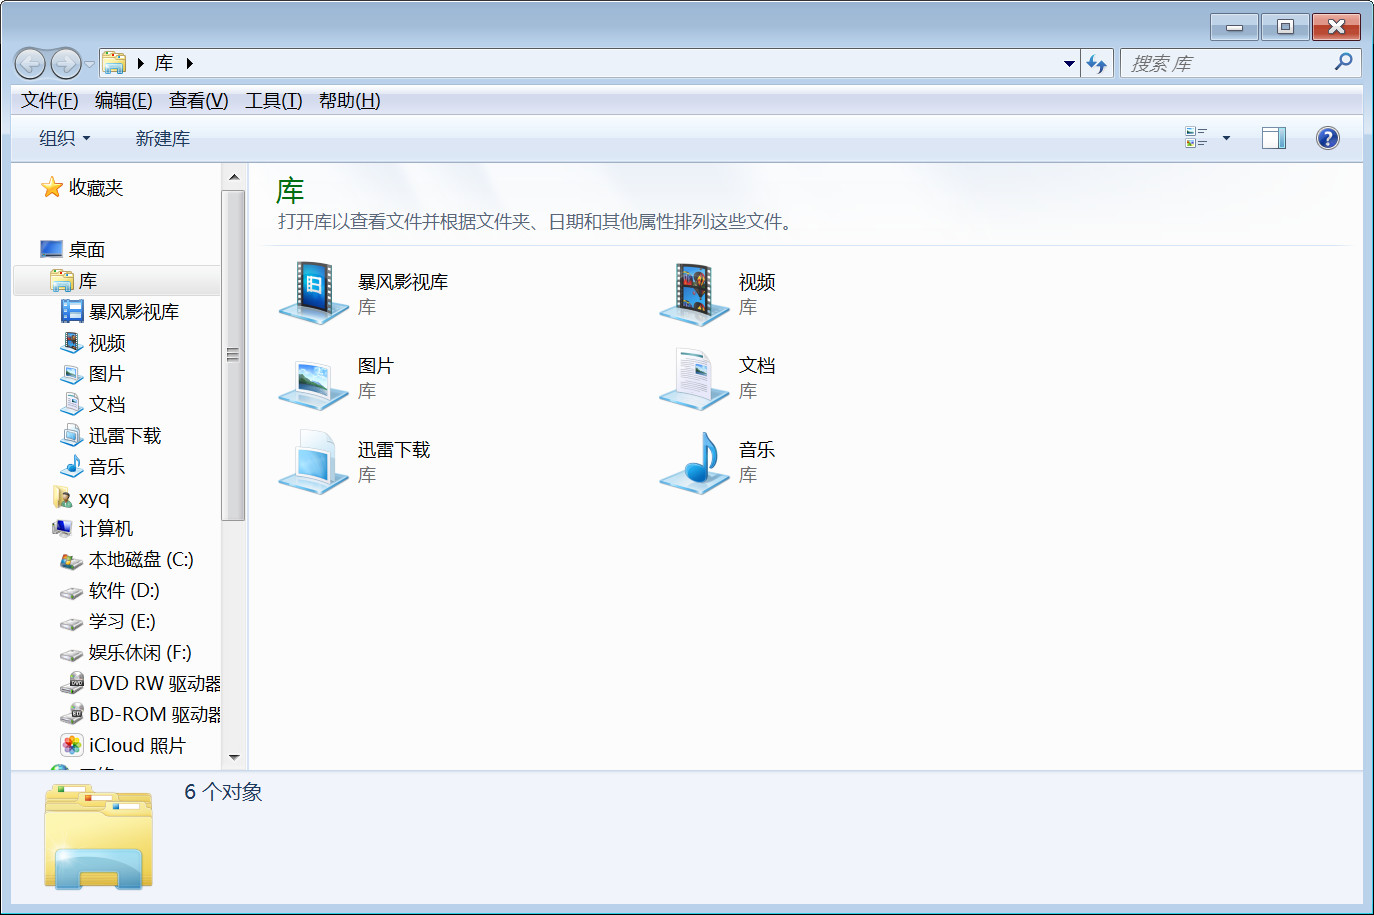Minimize the library window

(1234, 27)
